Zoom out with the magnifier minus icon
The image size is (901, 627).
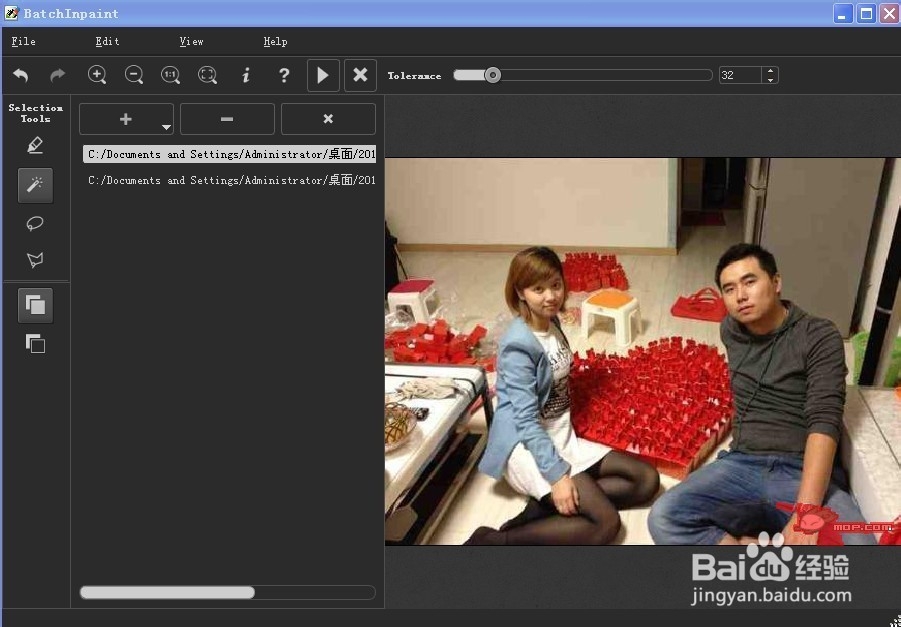point(134,75)
